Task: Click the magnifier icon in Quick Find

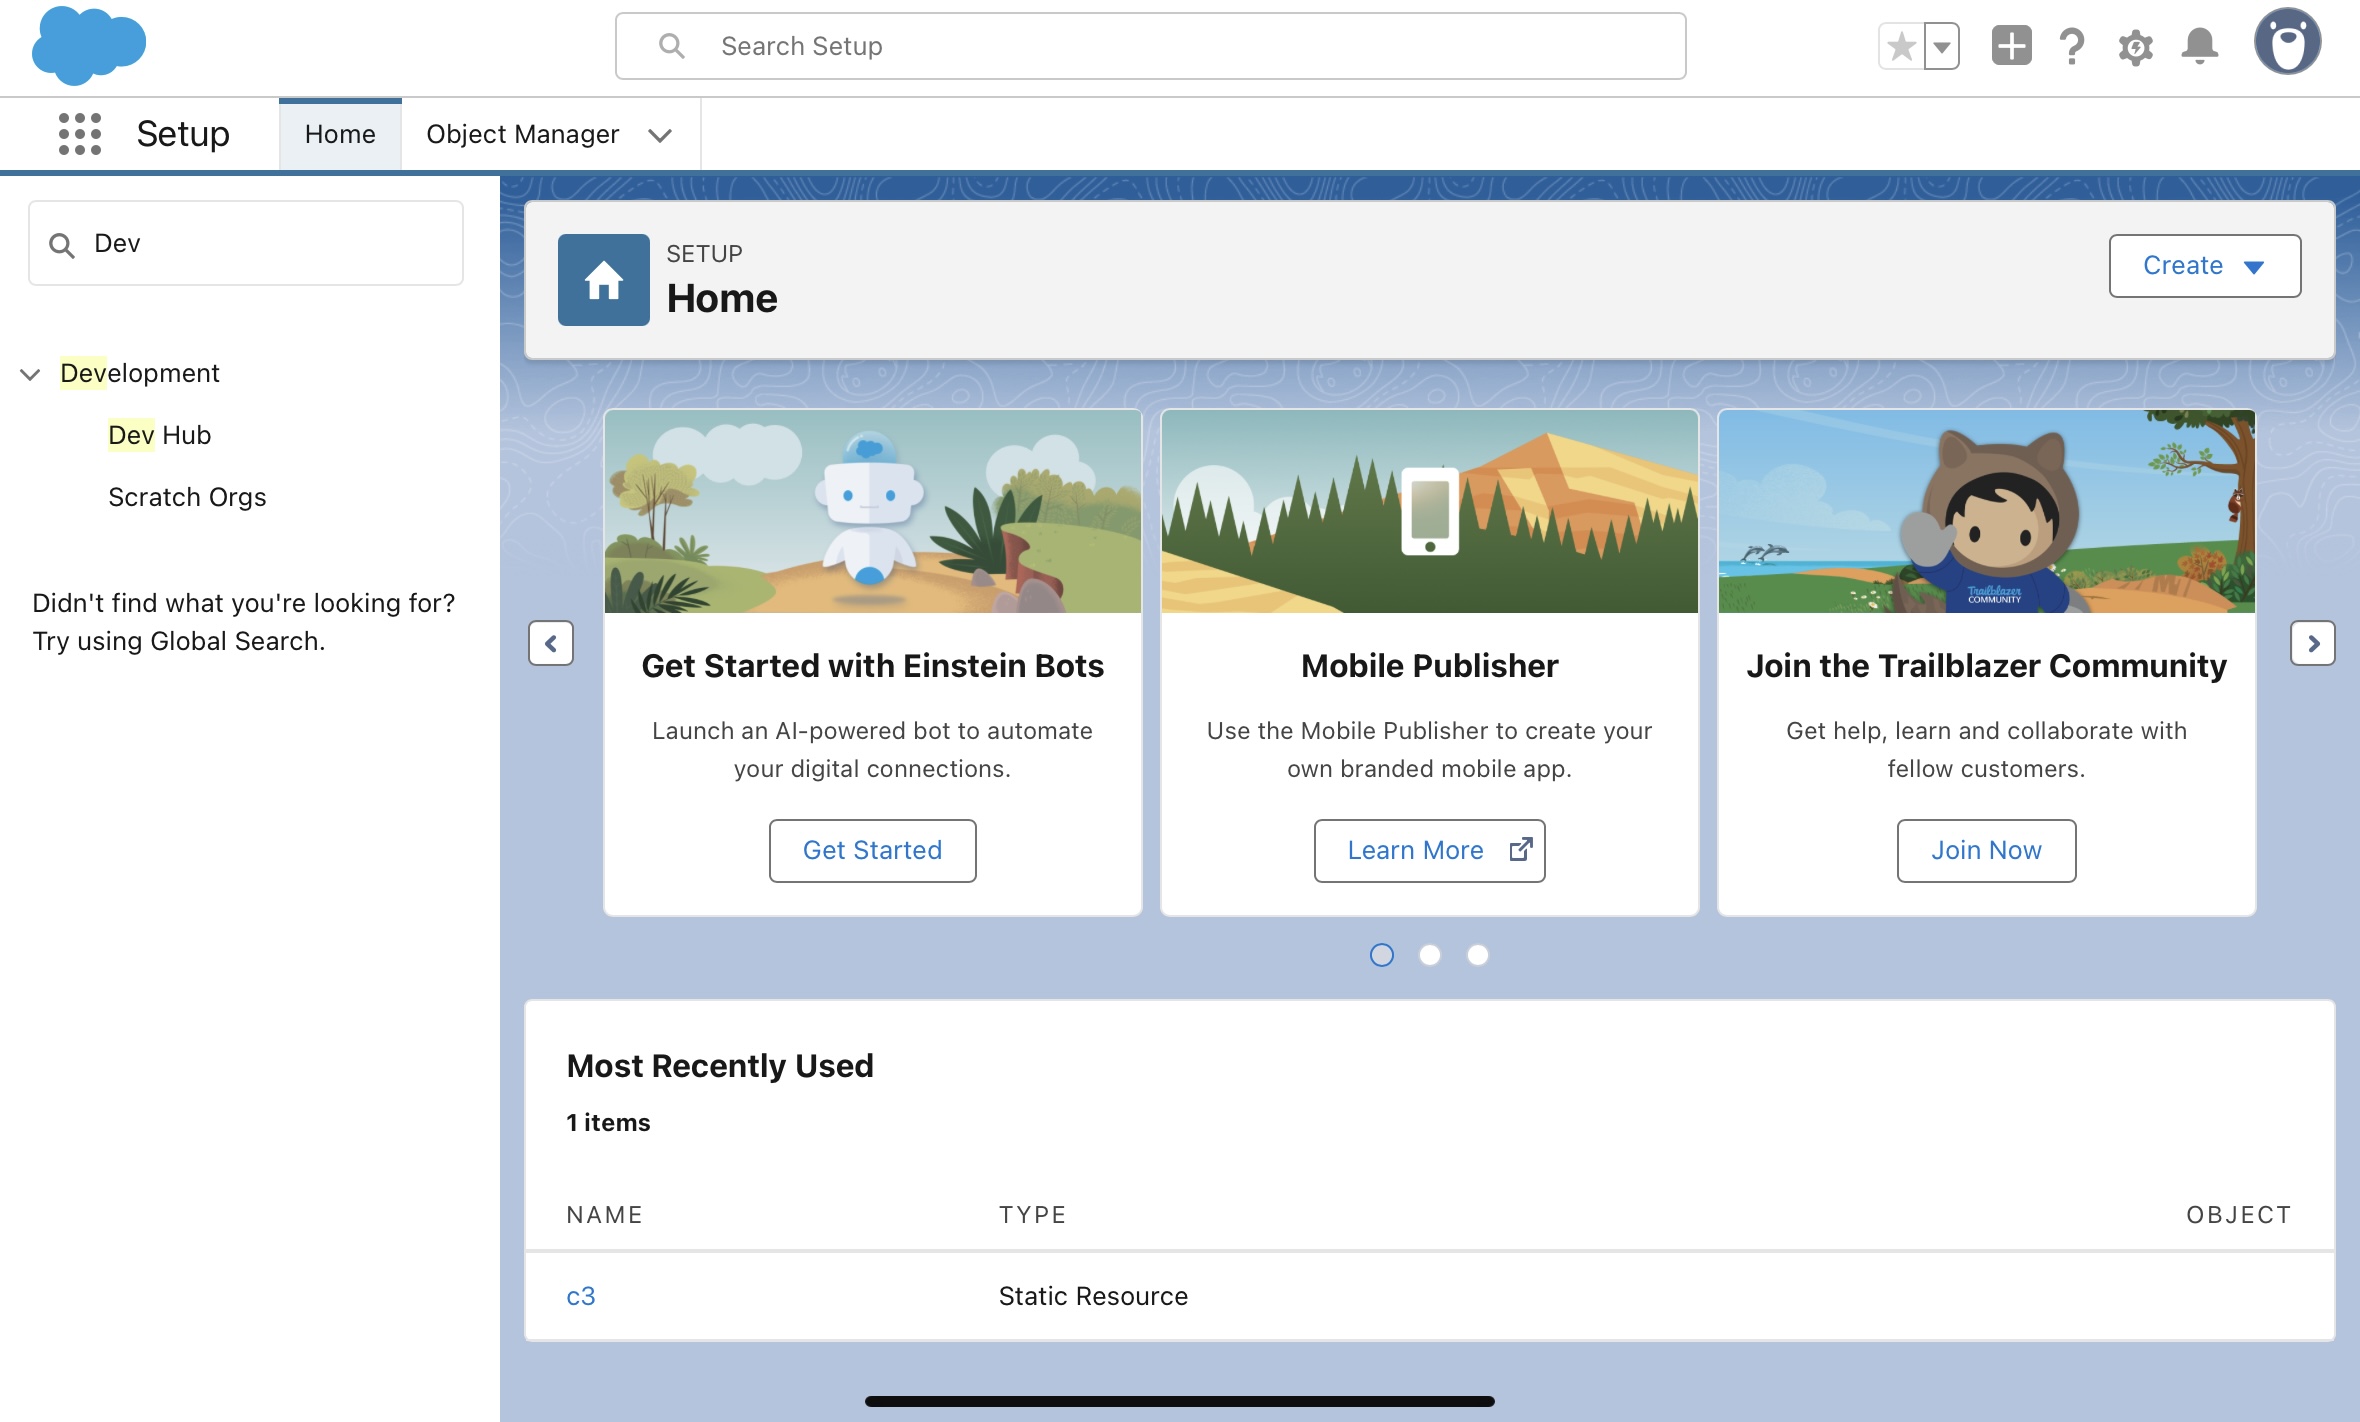Action: tap(62, 245)
